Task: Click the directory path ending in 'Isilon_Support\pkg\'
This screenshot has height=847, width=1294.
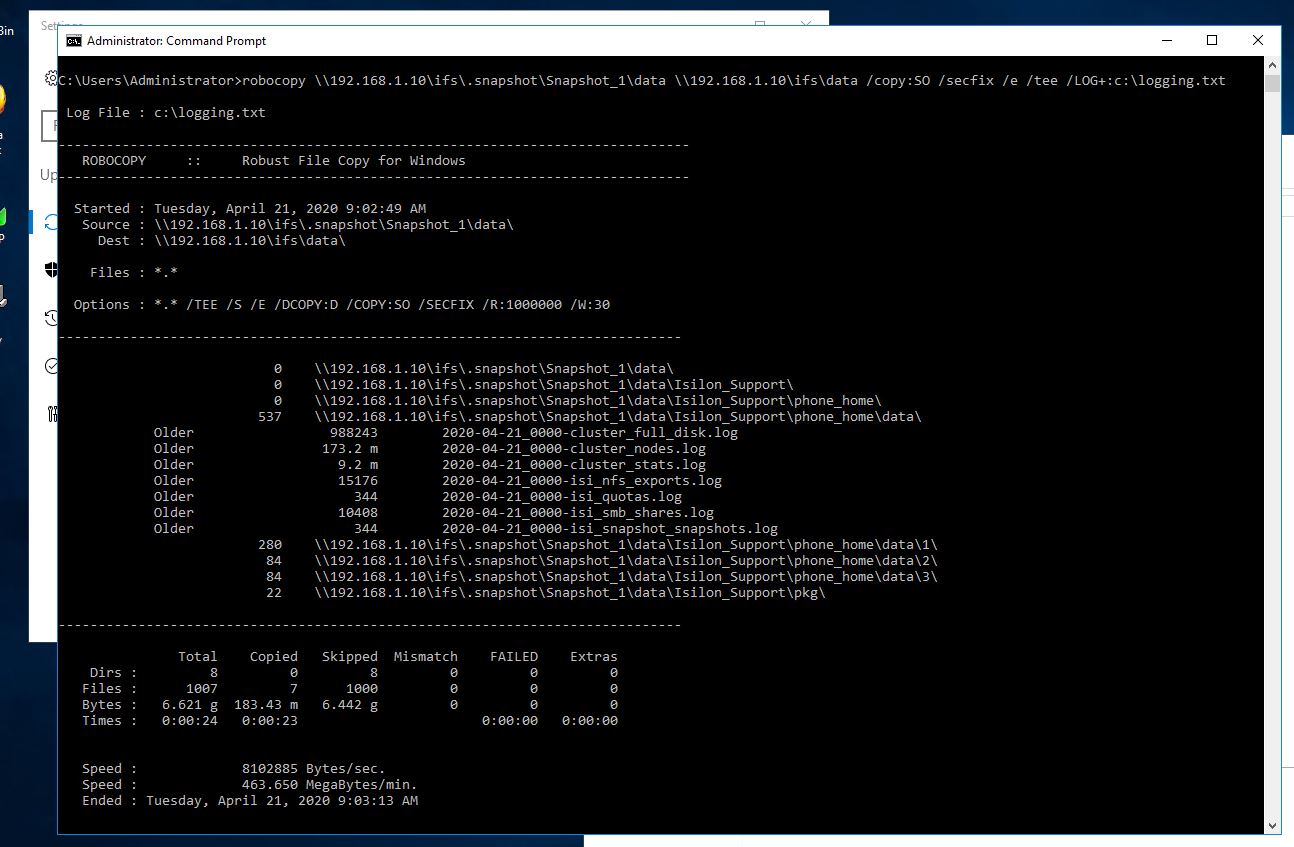Action: tap(570, 592)
